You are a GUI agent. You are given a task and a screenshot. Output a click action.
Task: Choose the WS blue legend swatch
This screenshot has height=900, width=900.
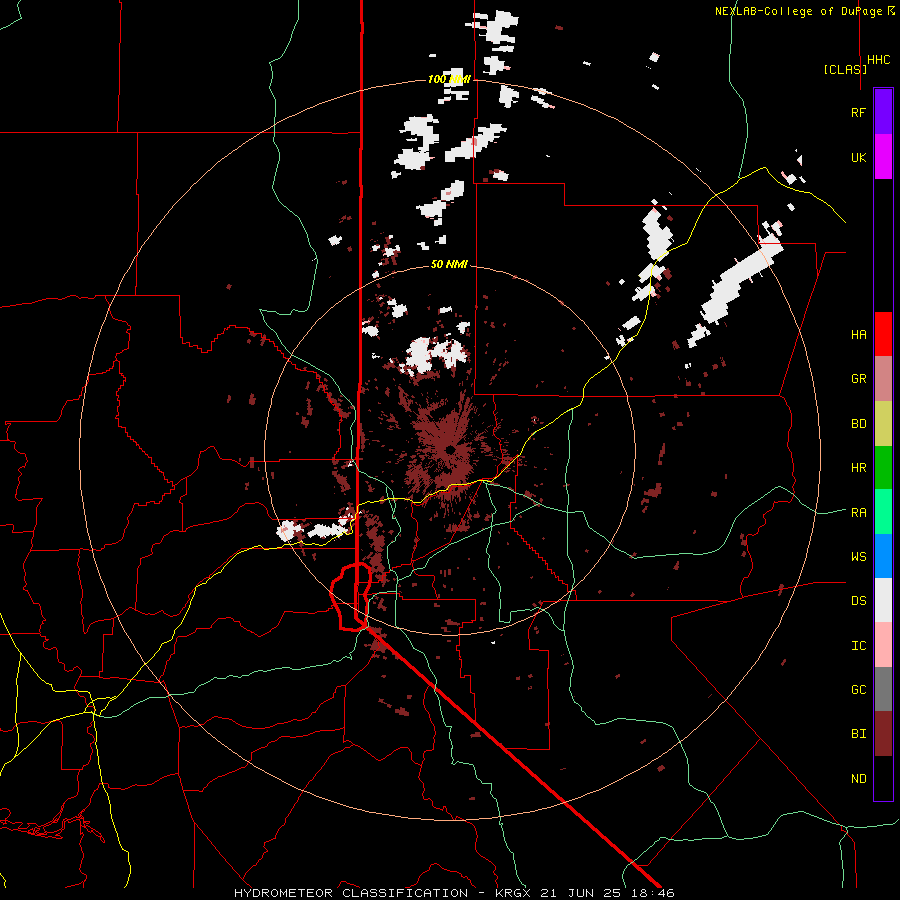click(x=883, y=556)
